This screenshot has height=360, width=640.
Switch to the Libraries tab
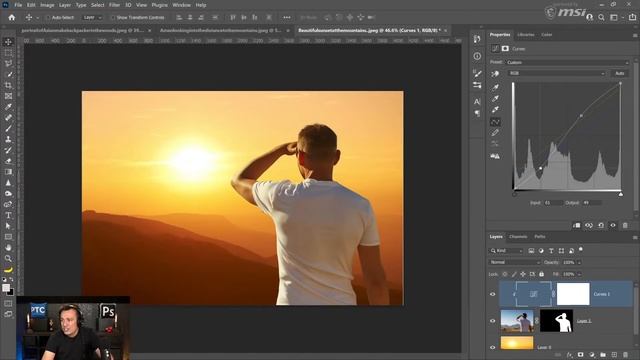(x=525, y=35)
